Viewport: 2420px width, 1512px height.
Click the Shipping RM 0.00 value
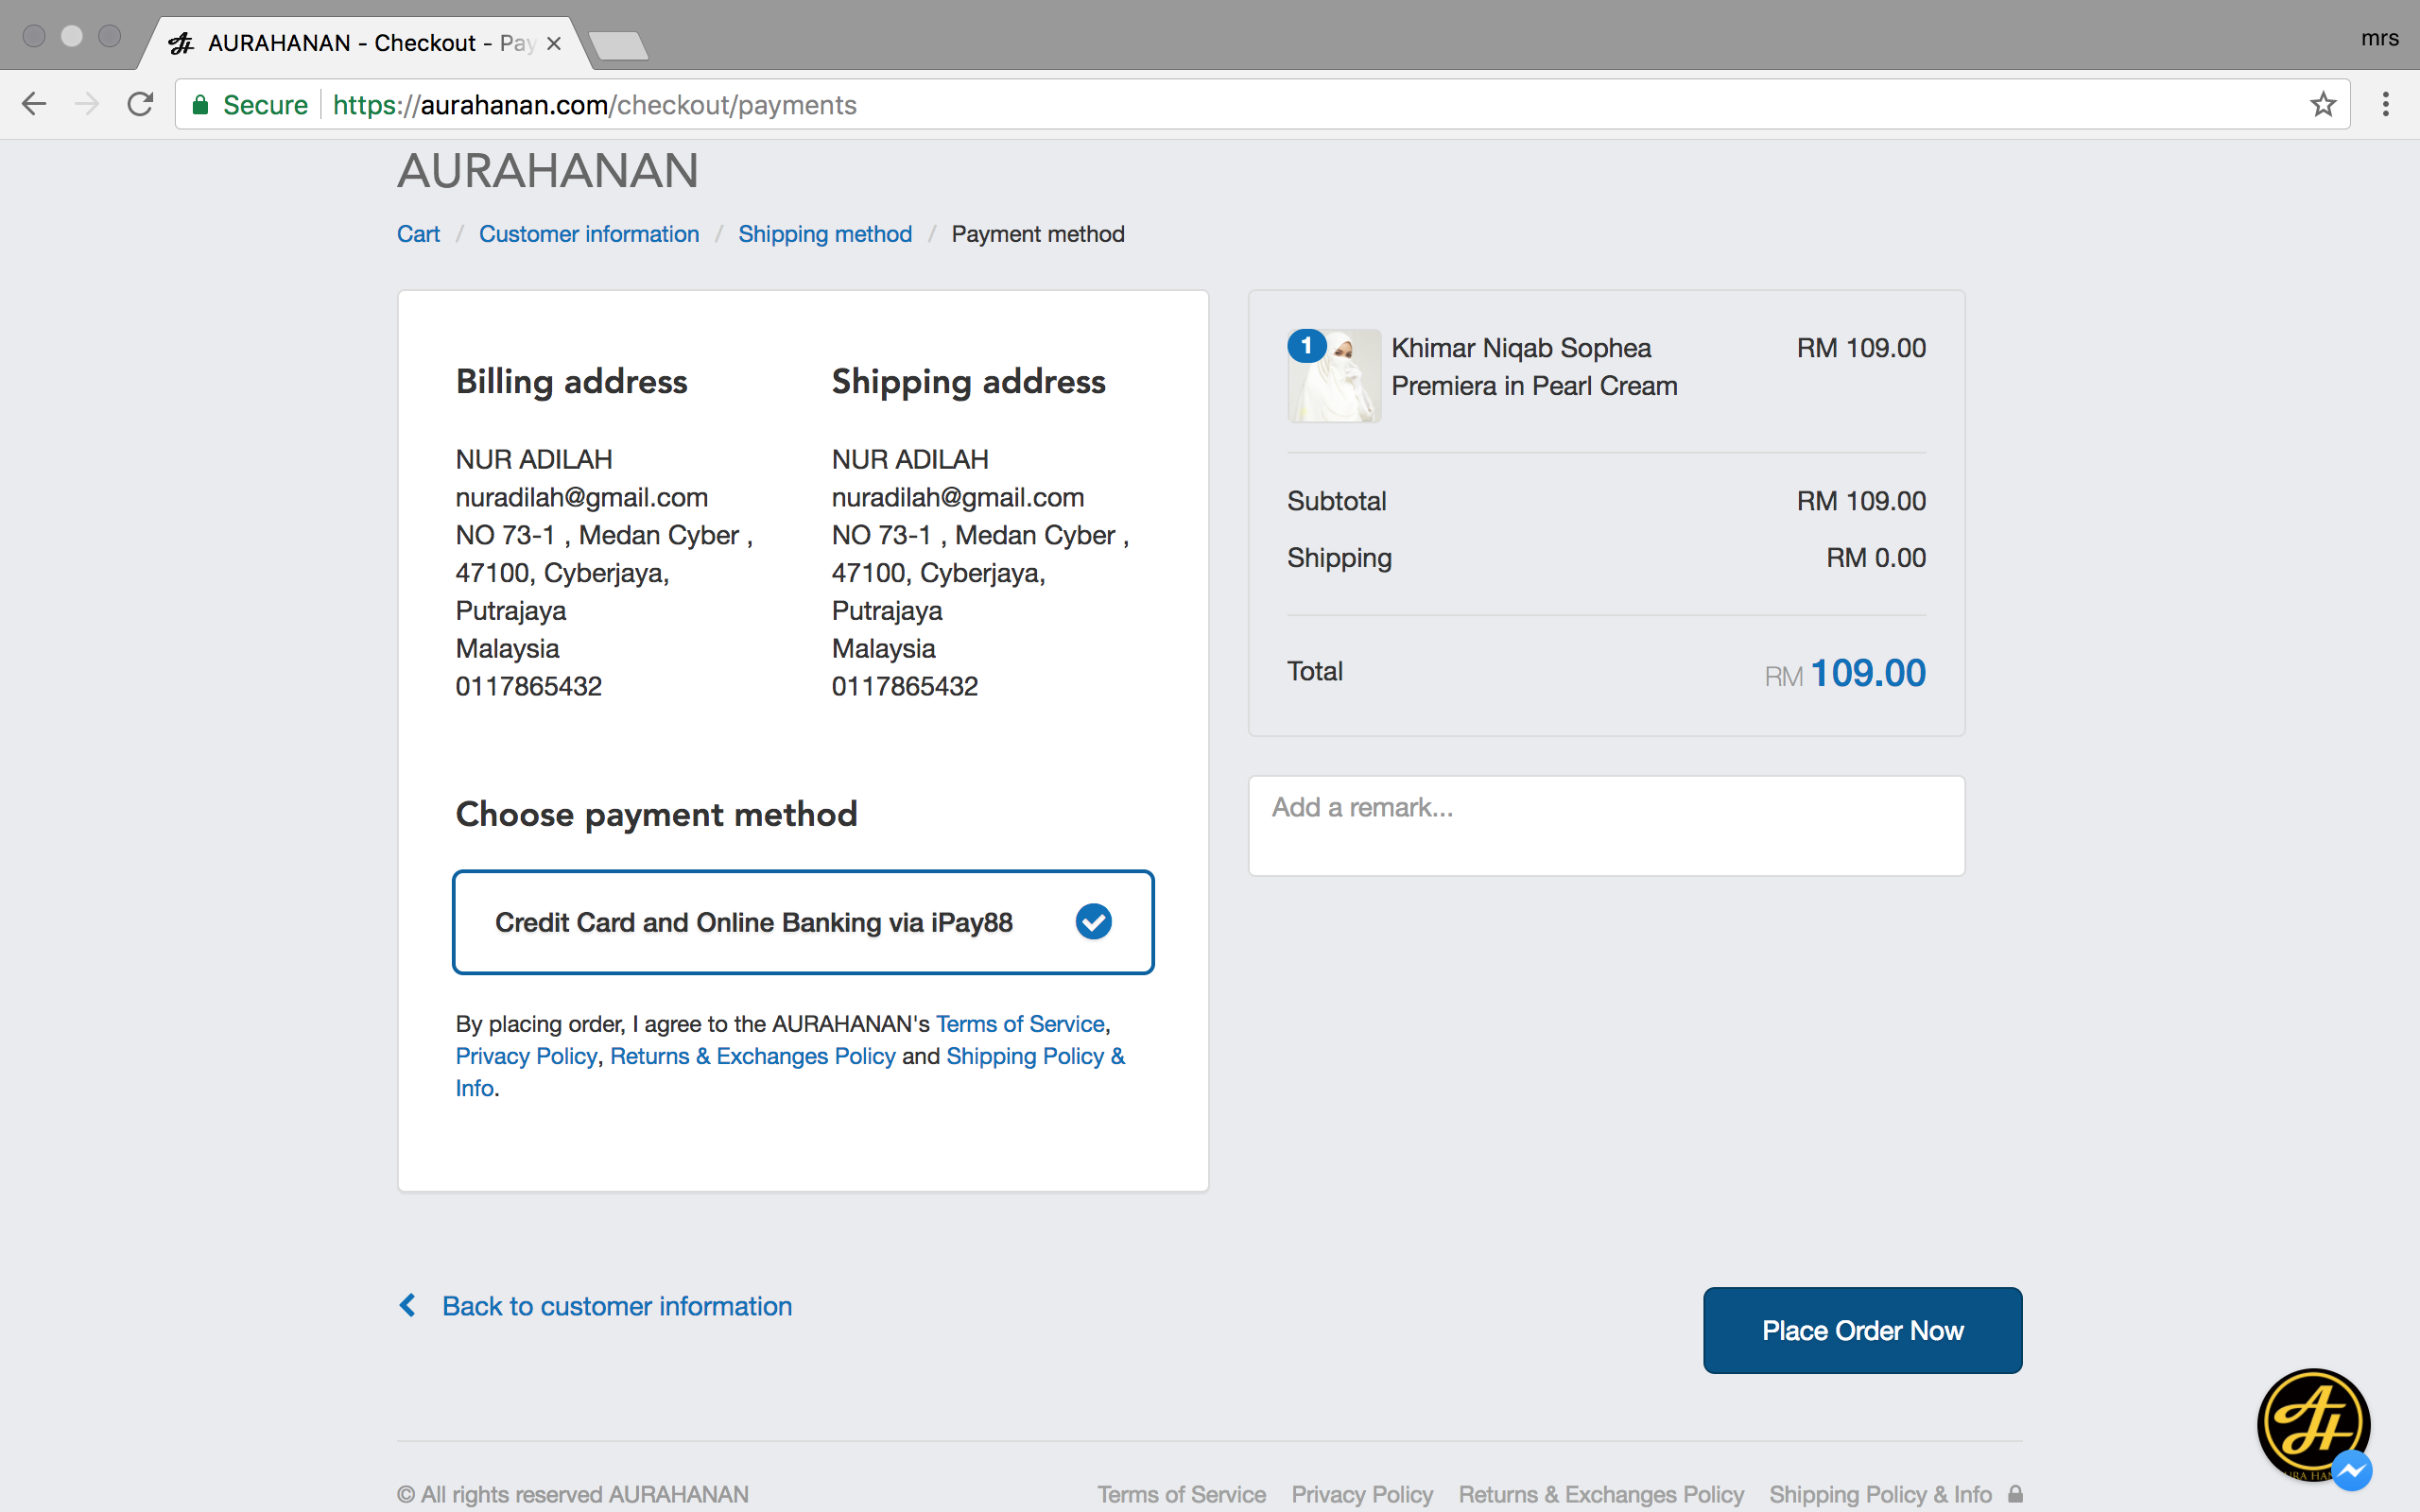pos(1876,557)
